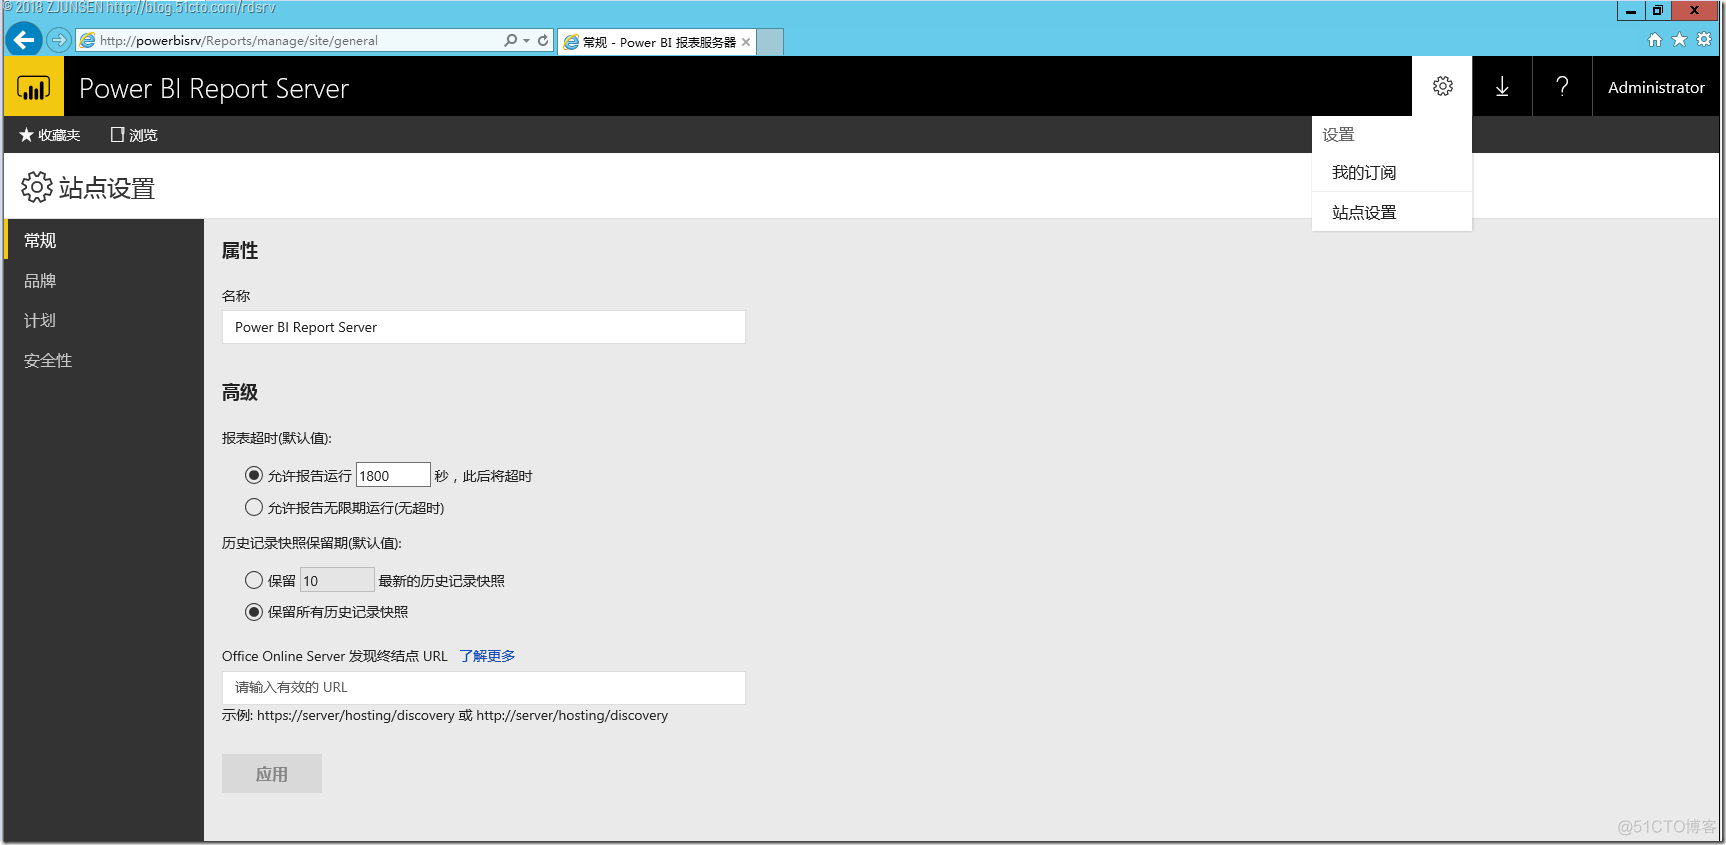The image size is (1726, 845).
Task: Close the 常规 - Power BI browser tab
Action: [746, 42]
